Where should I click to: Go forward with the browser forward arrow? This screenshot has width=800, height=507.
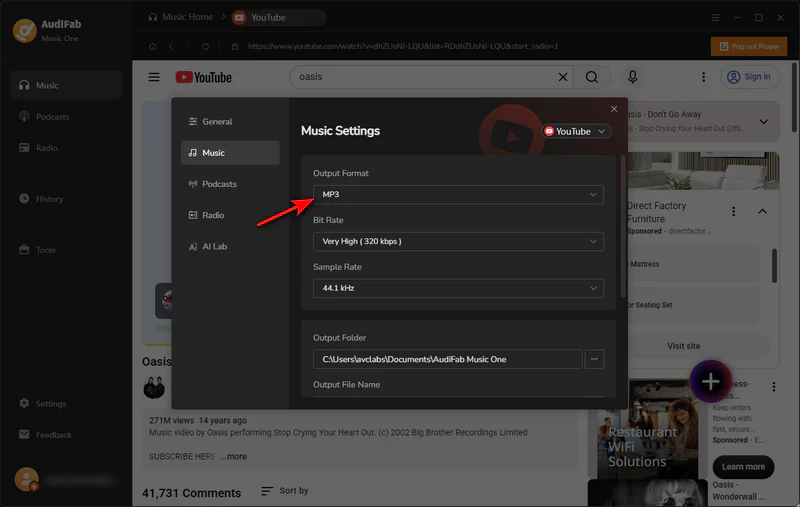188,46
